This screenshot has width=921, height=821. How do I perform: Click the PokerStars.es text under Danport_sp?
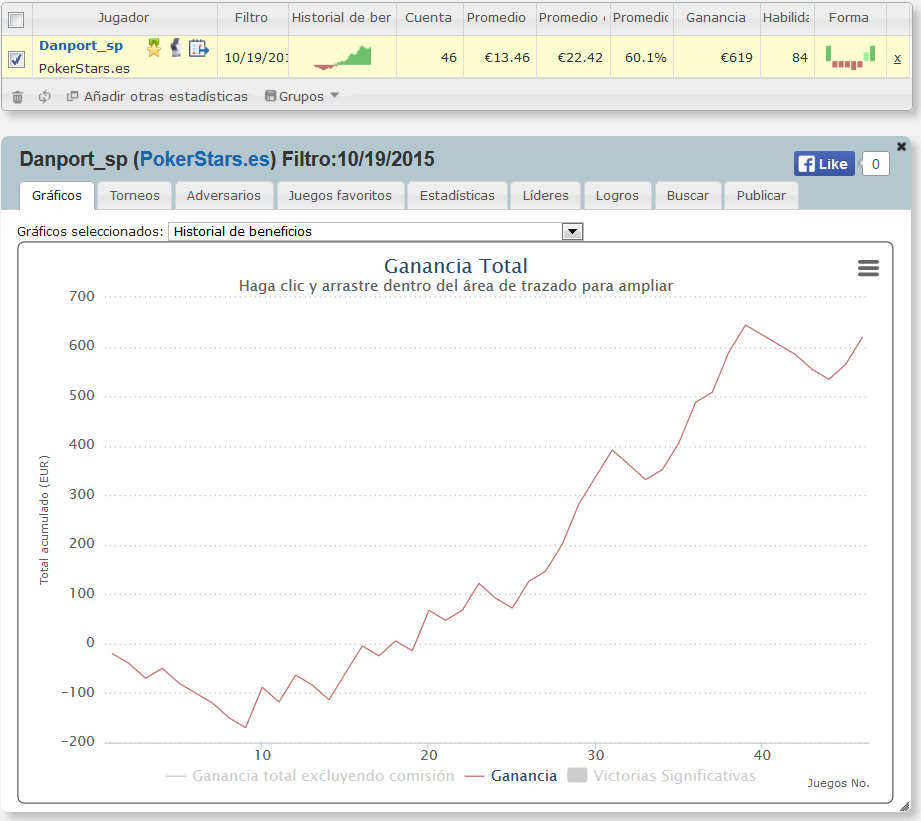[x=84, y=69]
